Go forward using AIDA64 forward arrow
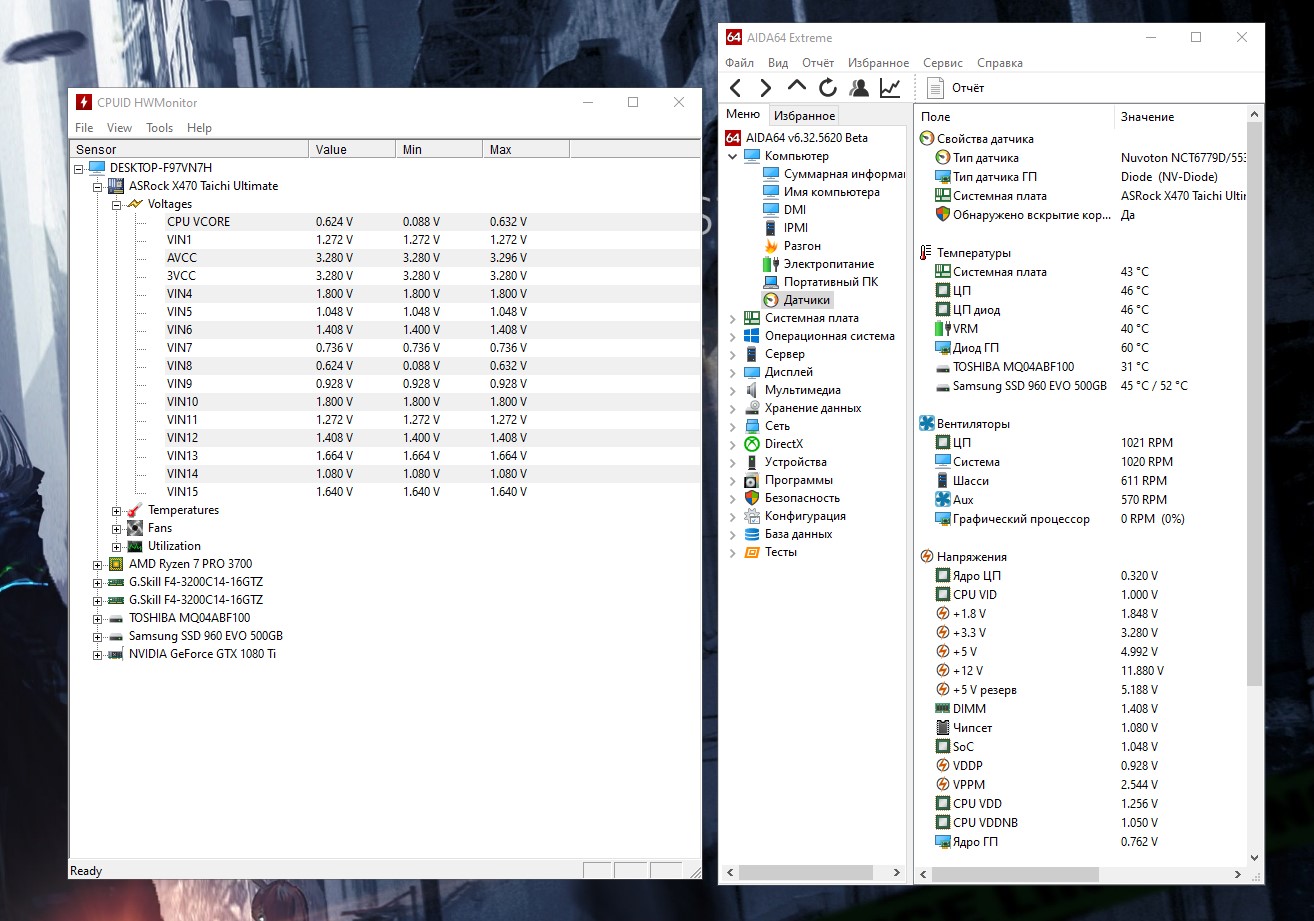The width and height of the screenshot is (1314, 921). (x=766, y=88)
